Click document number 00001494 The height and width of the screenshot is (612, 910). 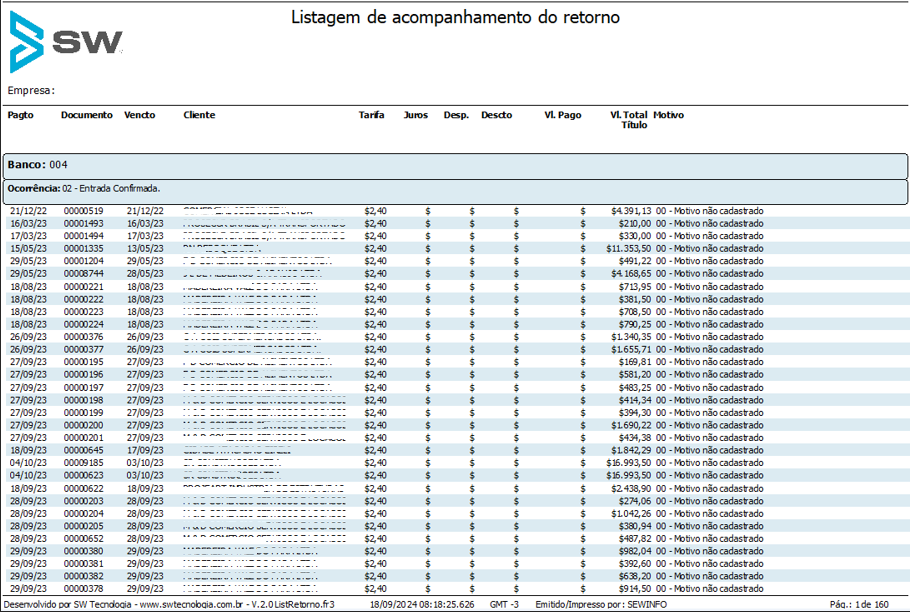coord(84,236)
